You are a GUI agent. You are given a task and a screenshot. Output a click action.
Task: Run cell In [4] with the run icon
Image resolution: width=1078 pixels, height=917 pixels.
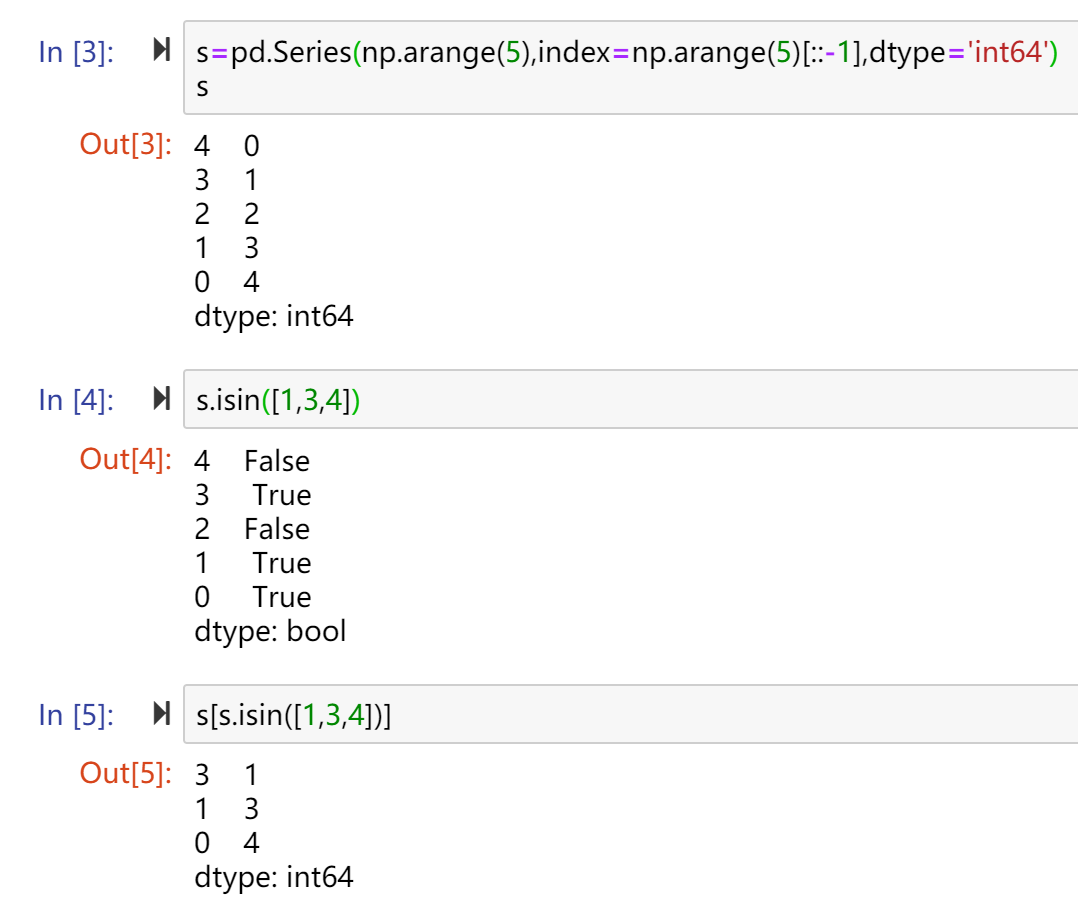coord(162,398)
